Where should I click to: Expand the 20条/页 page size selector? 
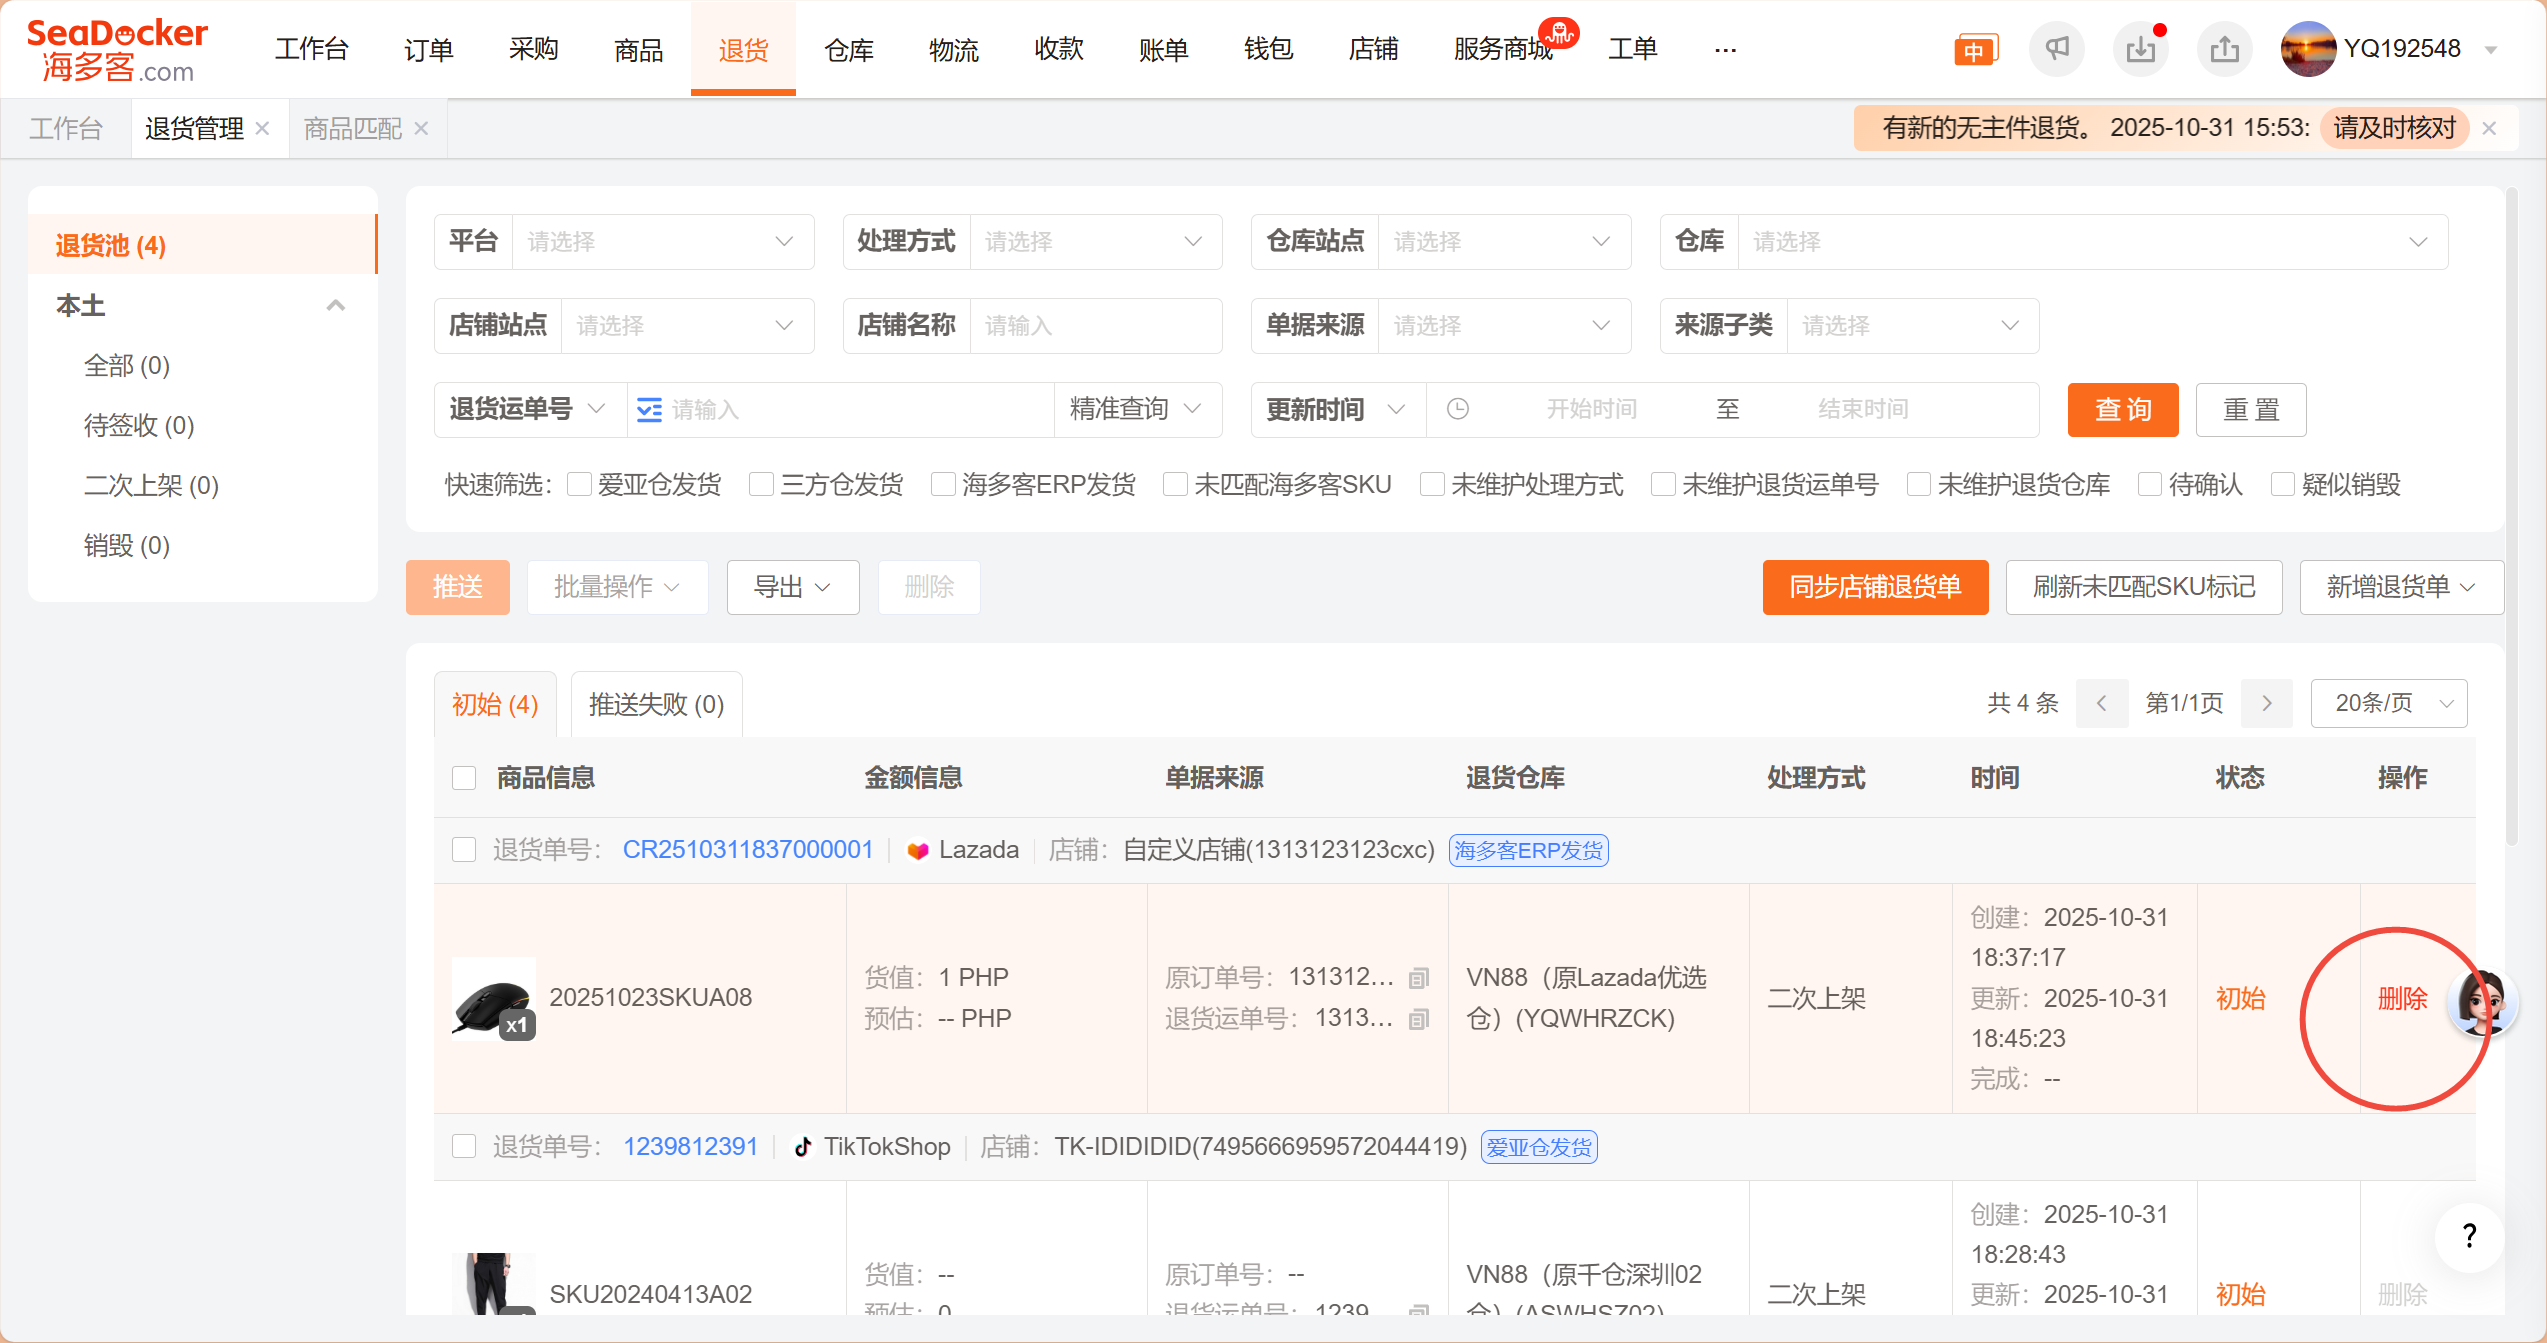tap(2389, 704)
